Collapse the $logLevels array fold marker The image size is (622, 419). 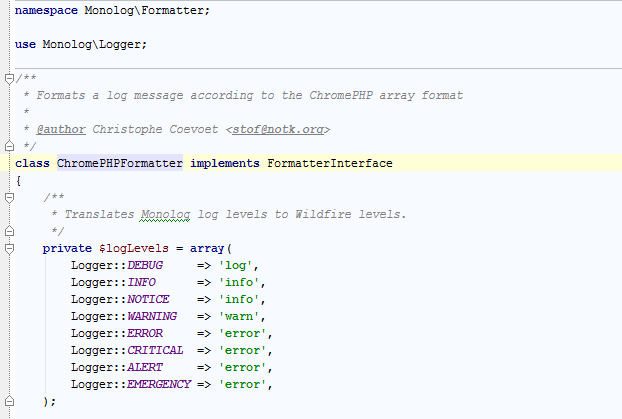(10, 248)
